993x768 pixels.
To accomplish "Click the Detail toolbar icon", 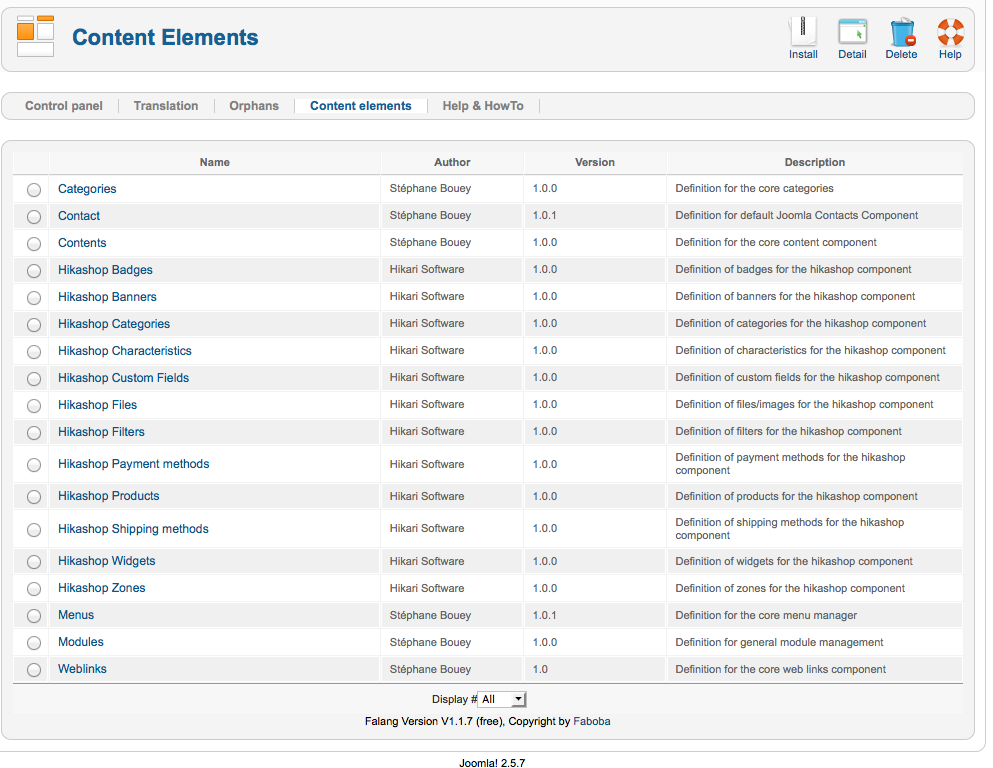I will coord(852,33).
